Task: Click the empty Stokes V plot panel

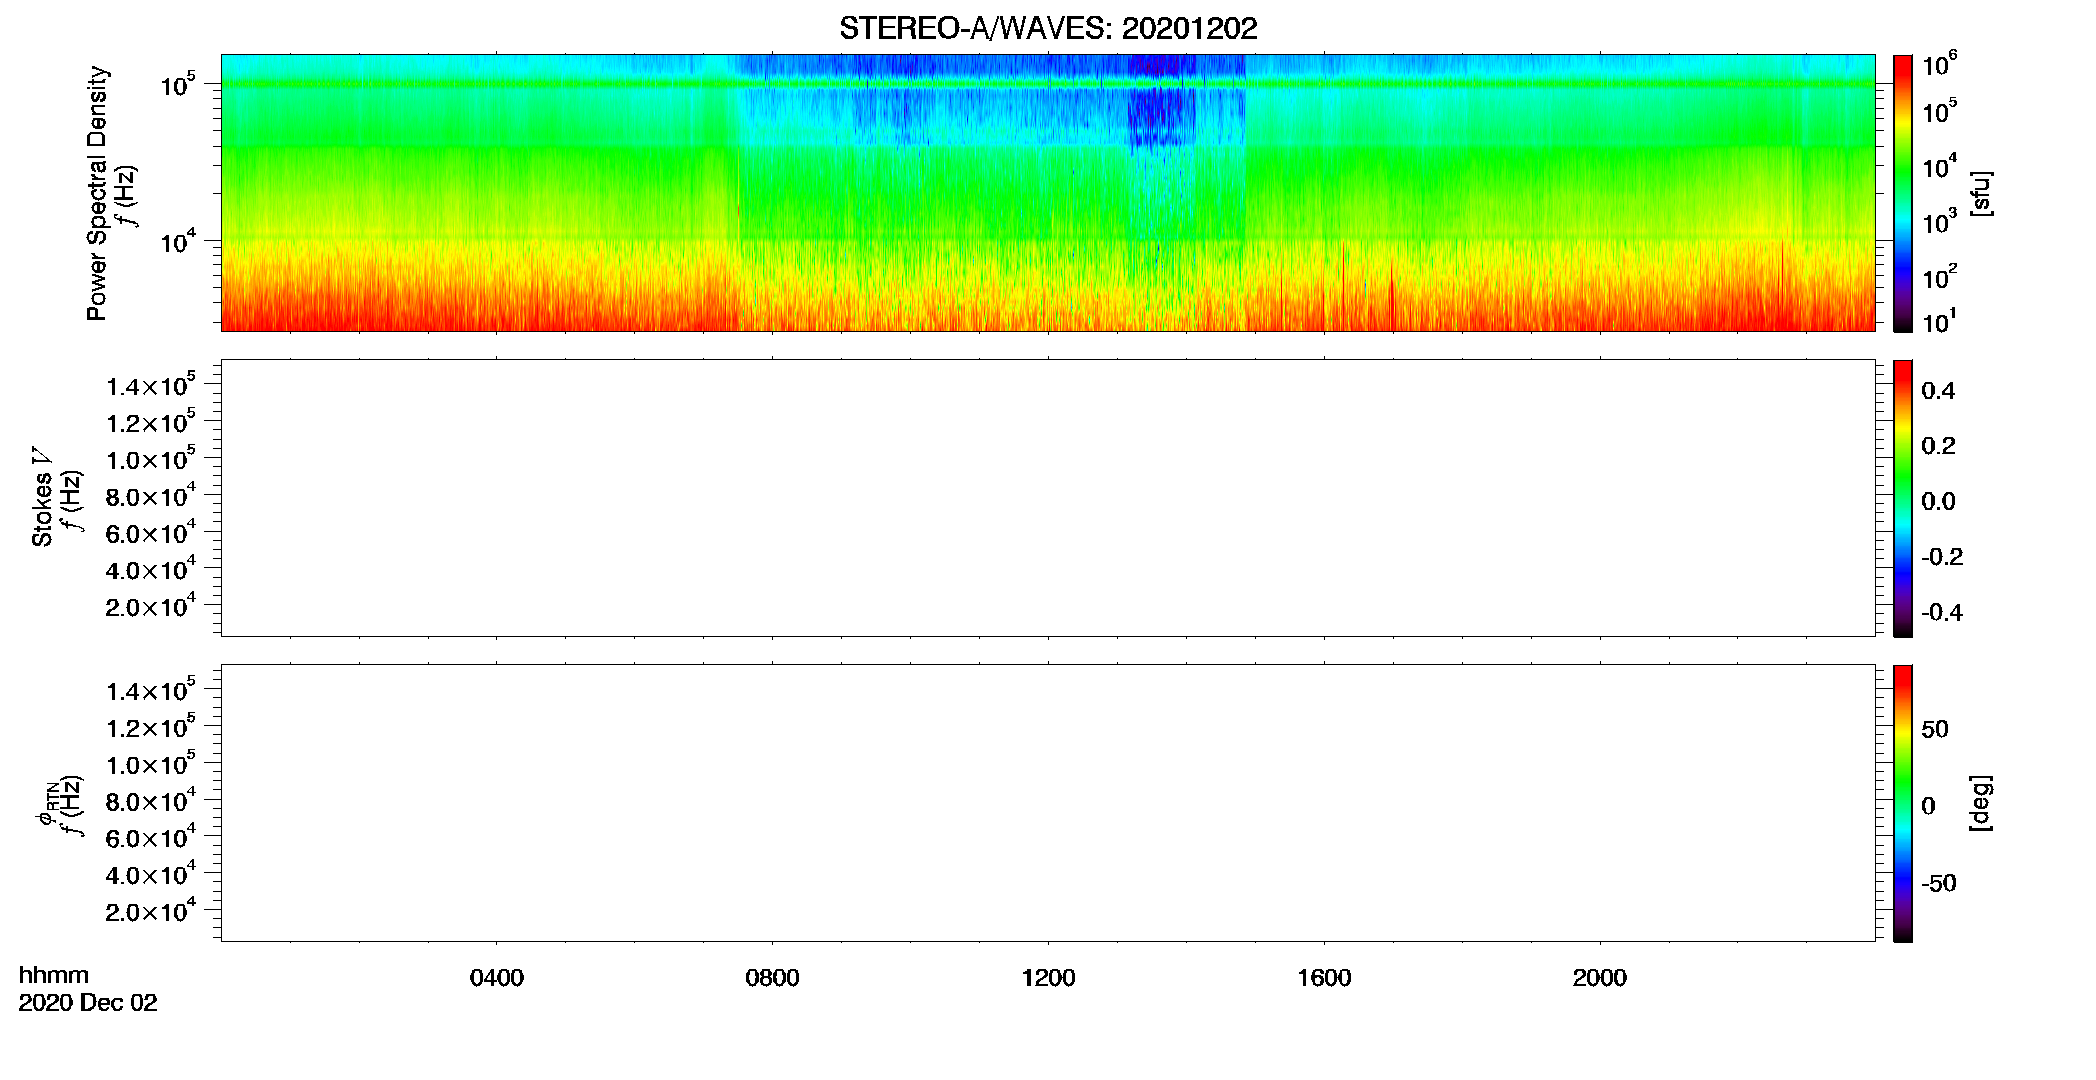Action: [1048, 498]
